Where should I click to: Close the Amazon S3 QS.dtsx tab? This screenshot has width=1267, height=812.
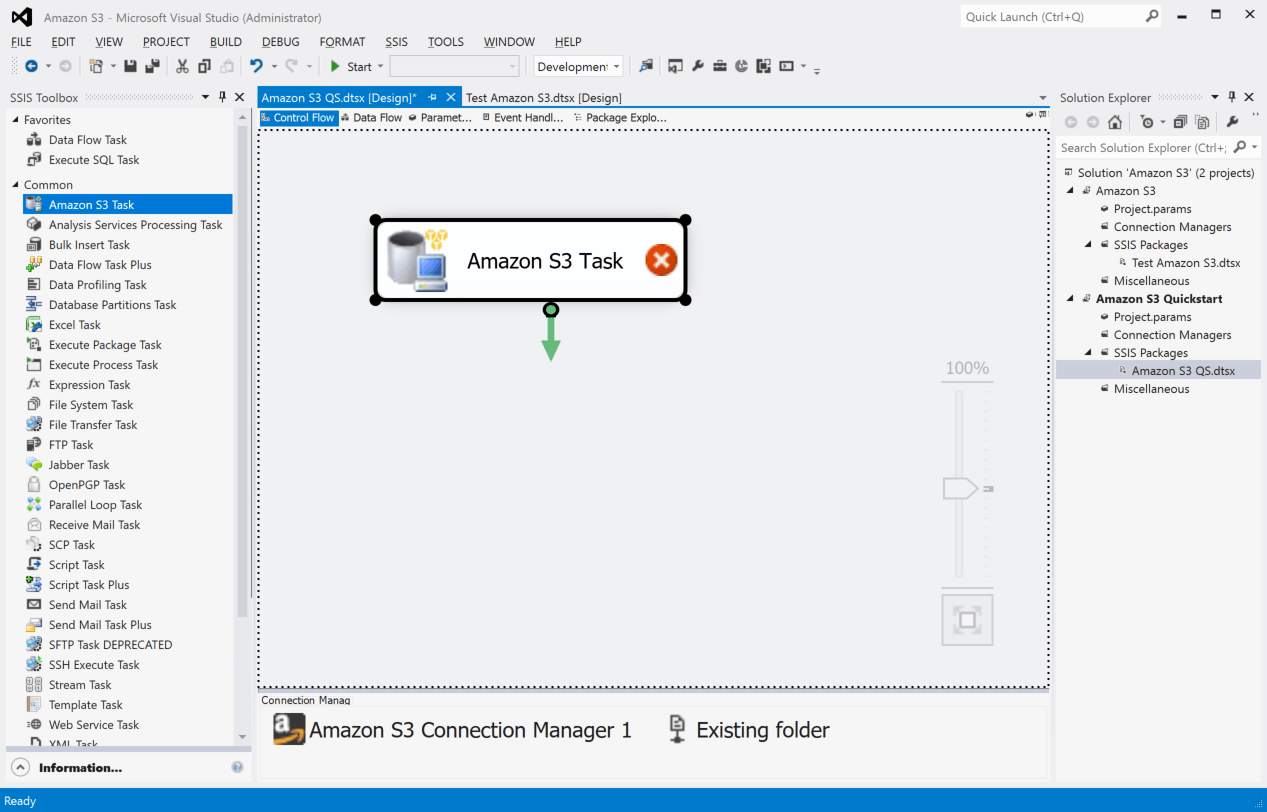(451, 97)
